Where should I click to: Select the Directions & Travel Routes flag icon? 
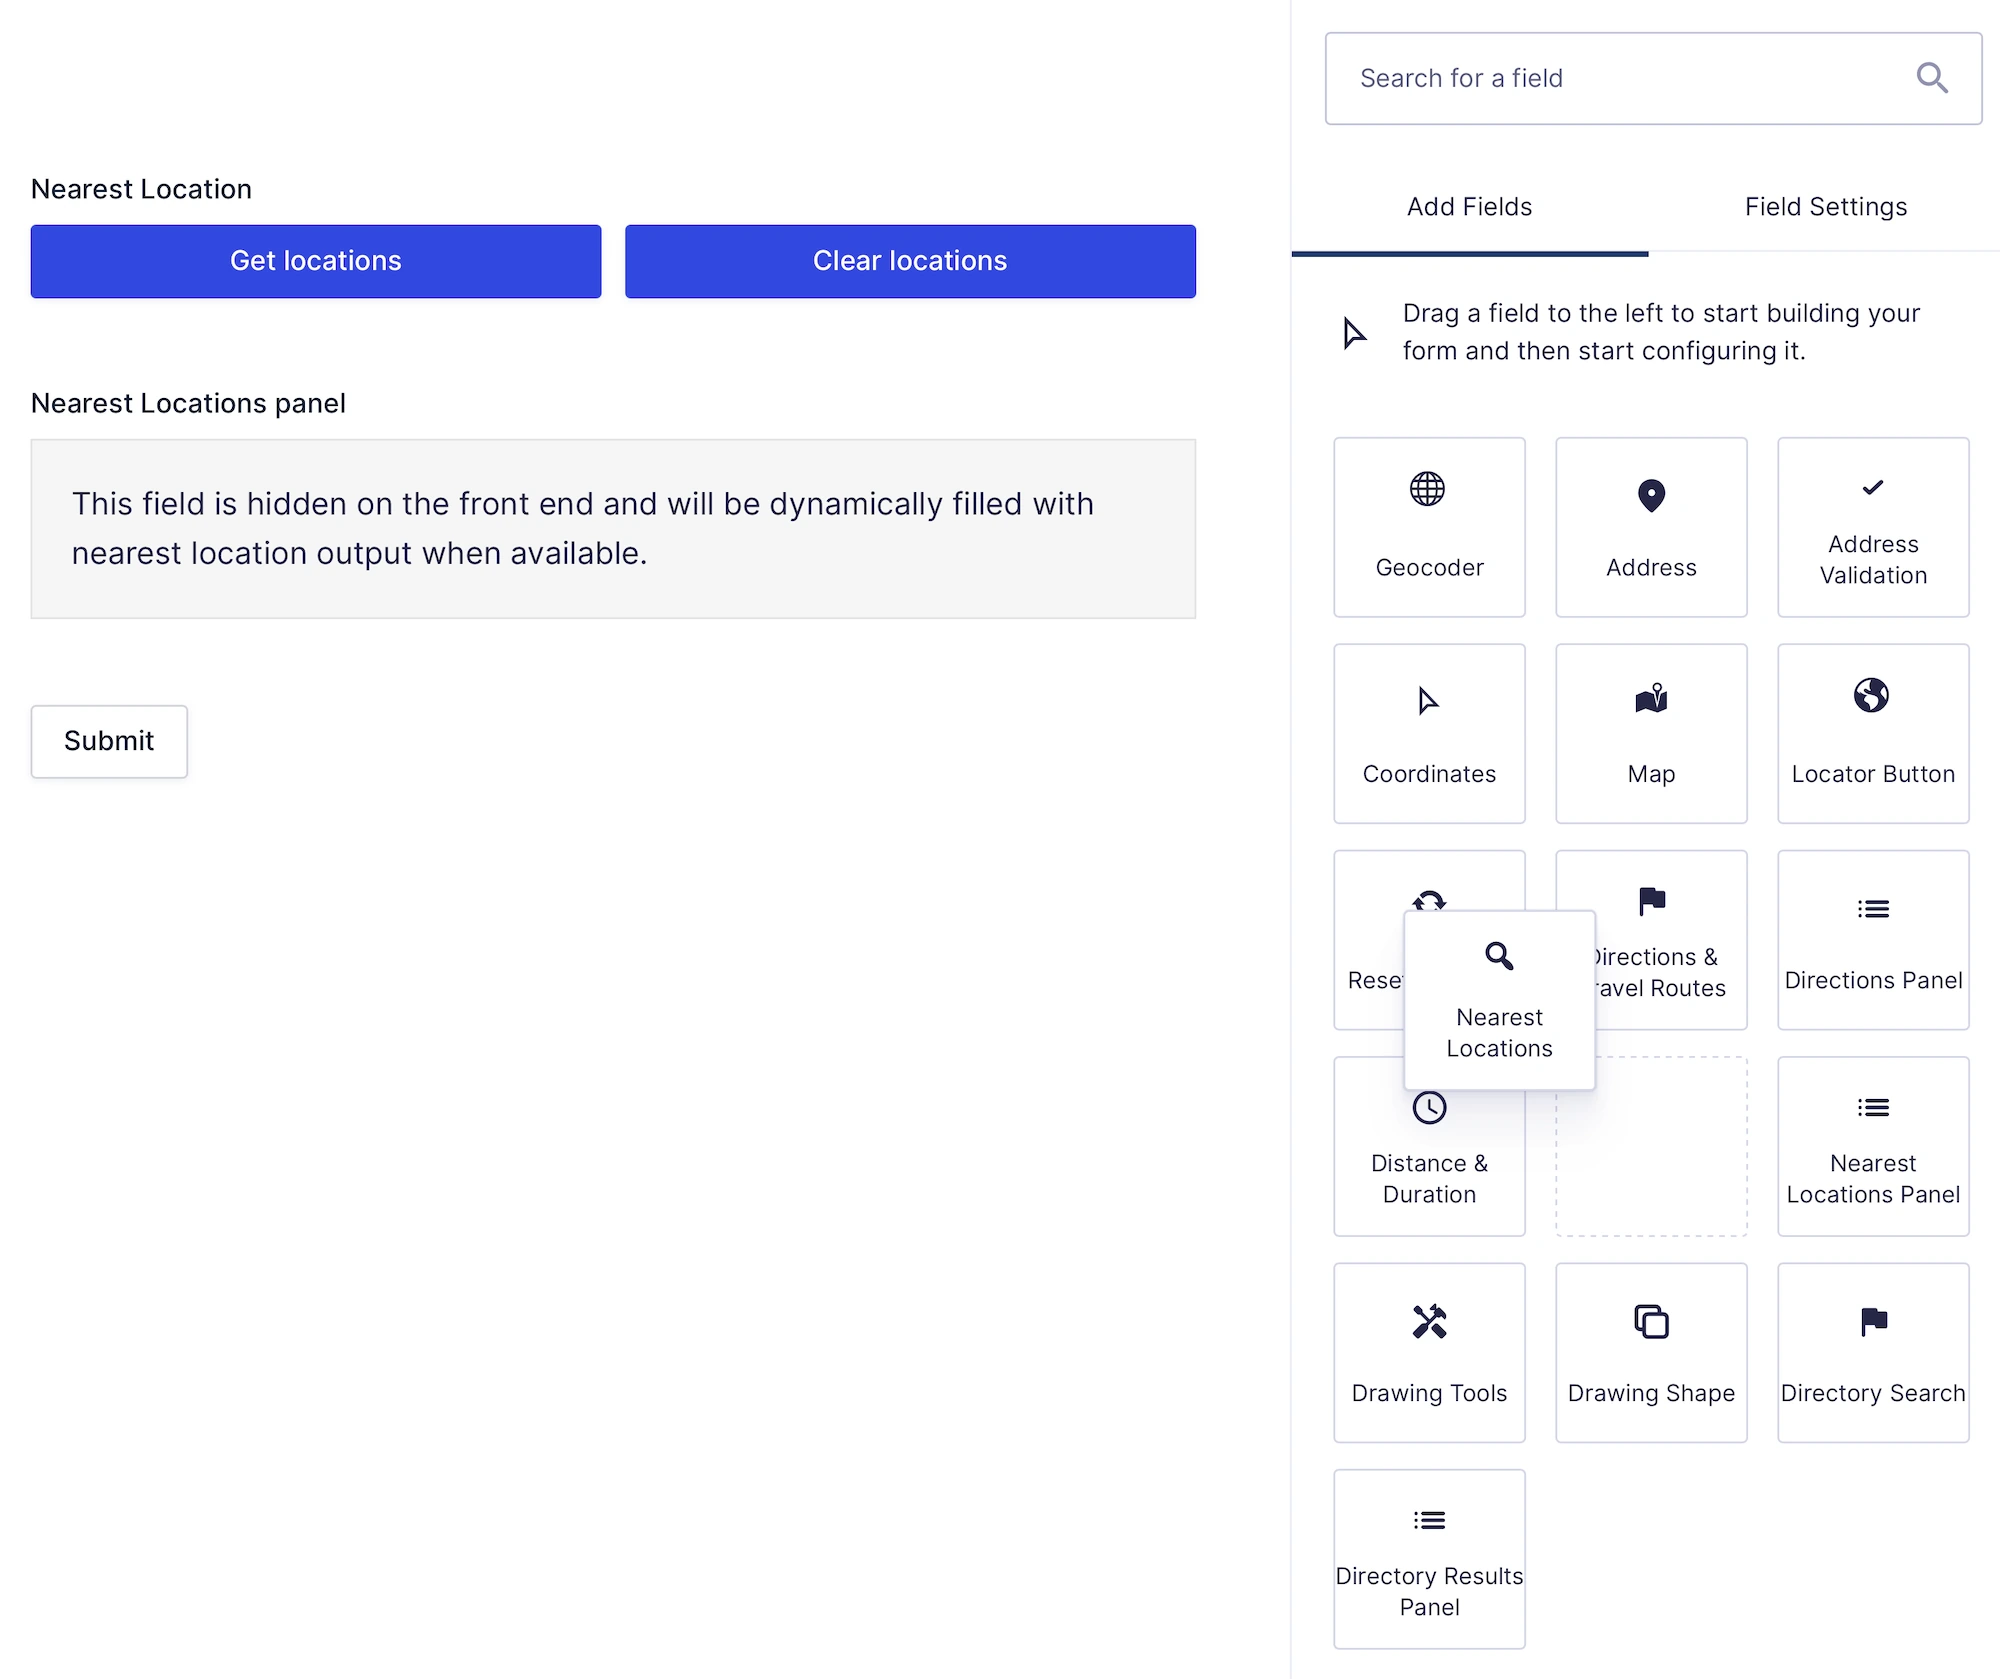1652,901
